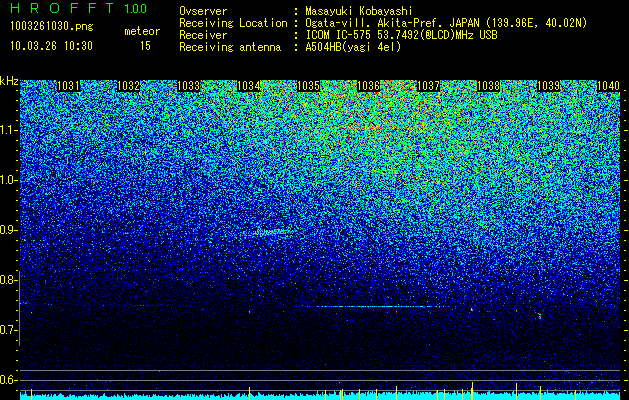Click the version number 1.0.0

(x=136, y=8)
